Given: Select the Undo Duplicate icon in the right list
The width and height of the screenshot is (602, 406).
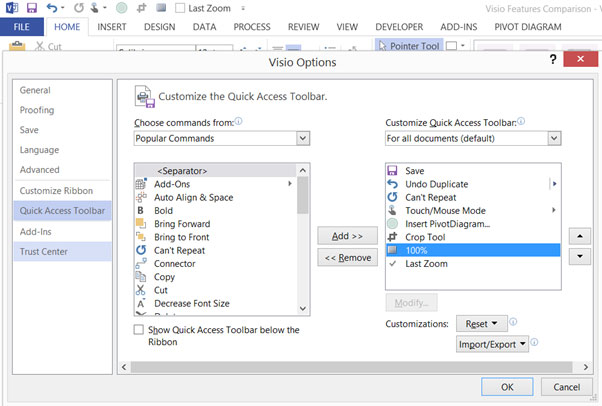Looking at the screenshot, I should pos(392,184).
